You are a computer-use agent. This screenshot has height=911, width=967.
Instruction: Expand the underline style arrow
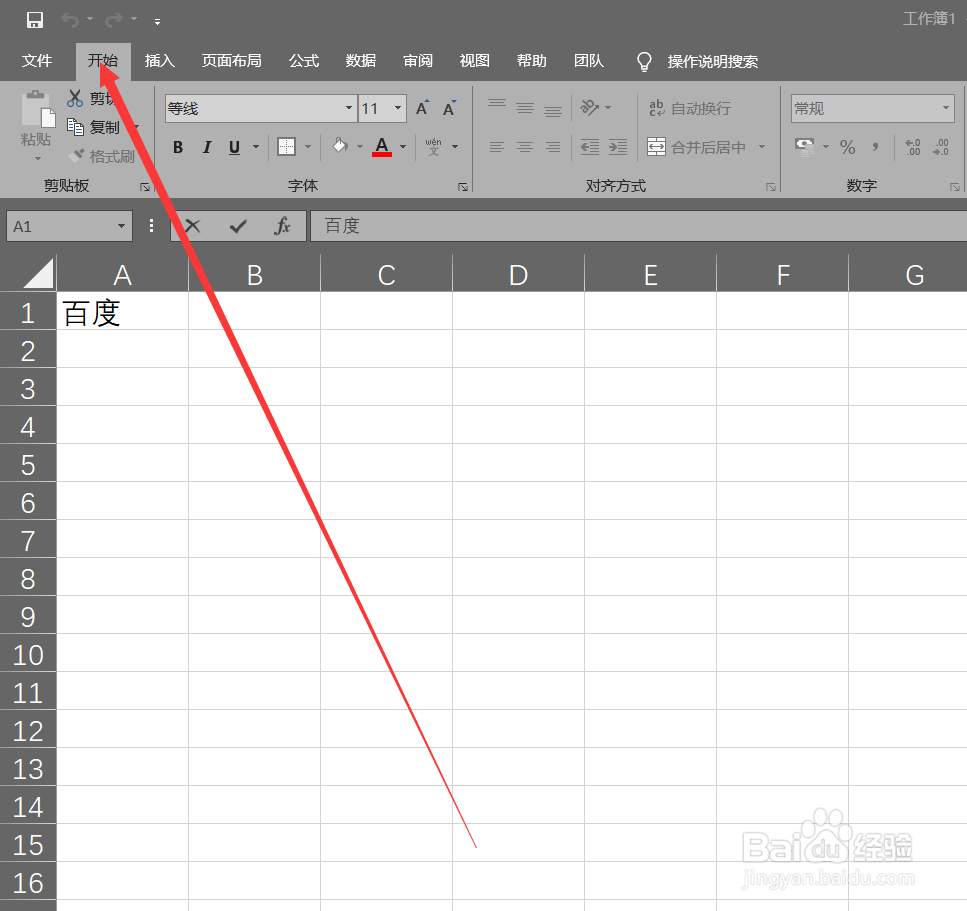click(x=256, y=147)
